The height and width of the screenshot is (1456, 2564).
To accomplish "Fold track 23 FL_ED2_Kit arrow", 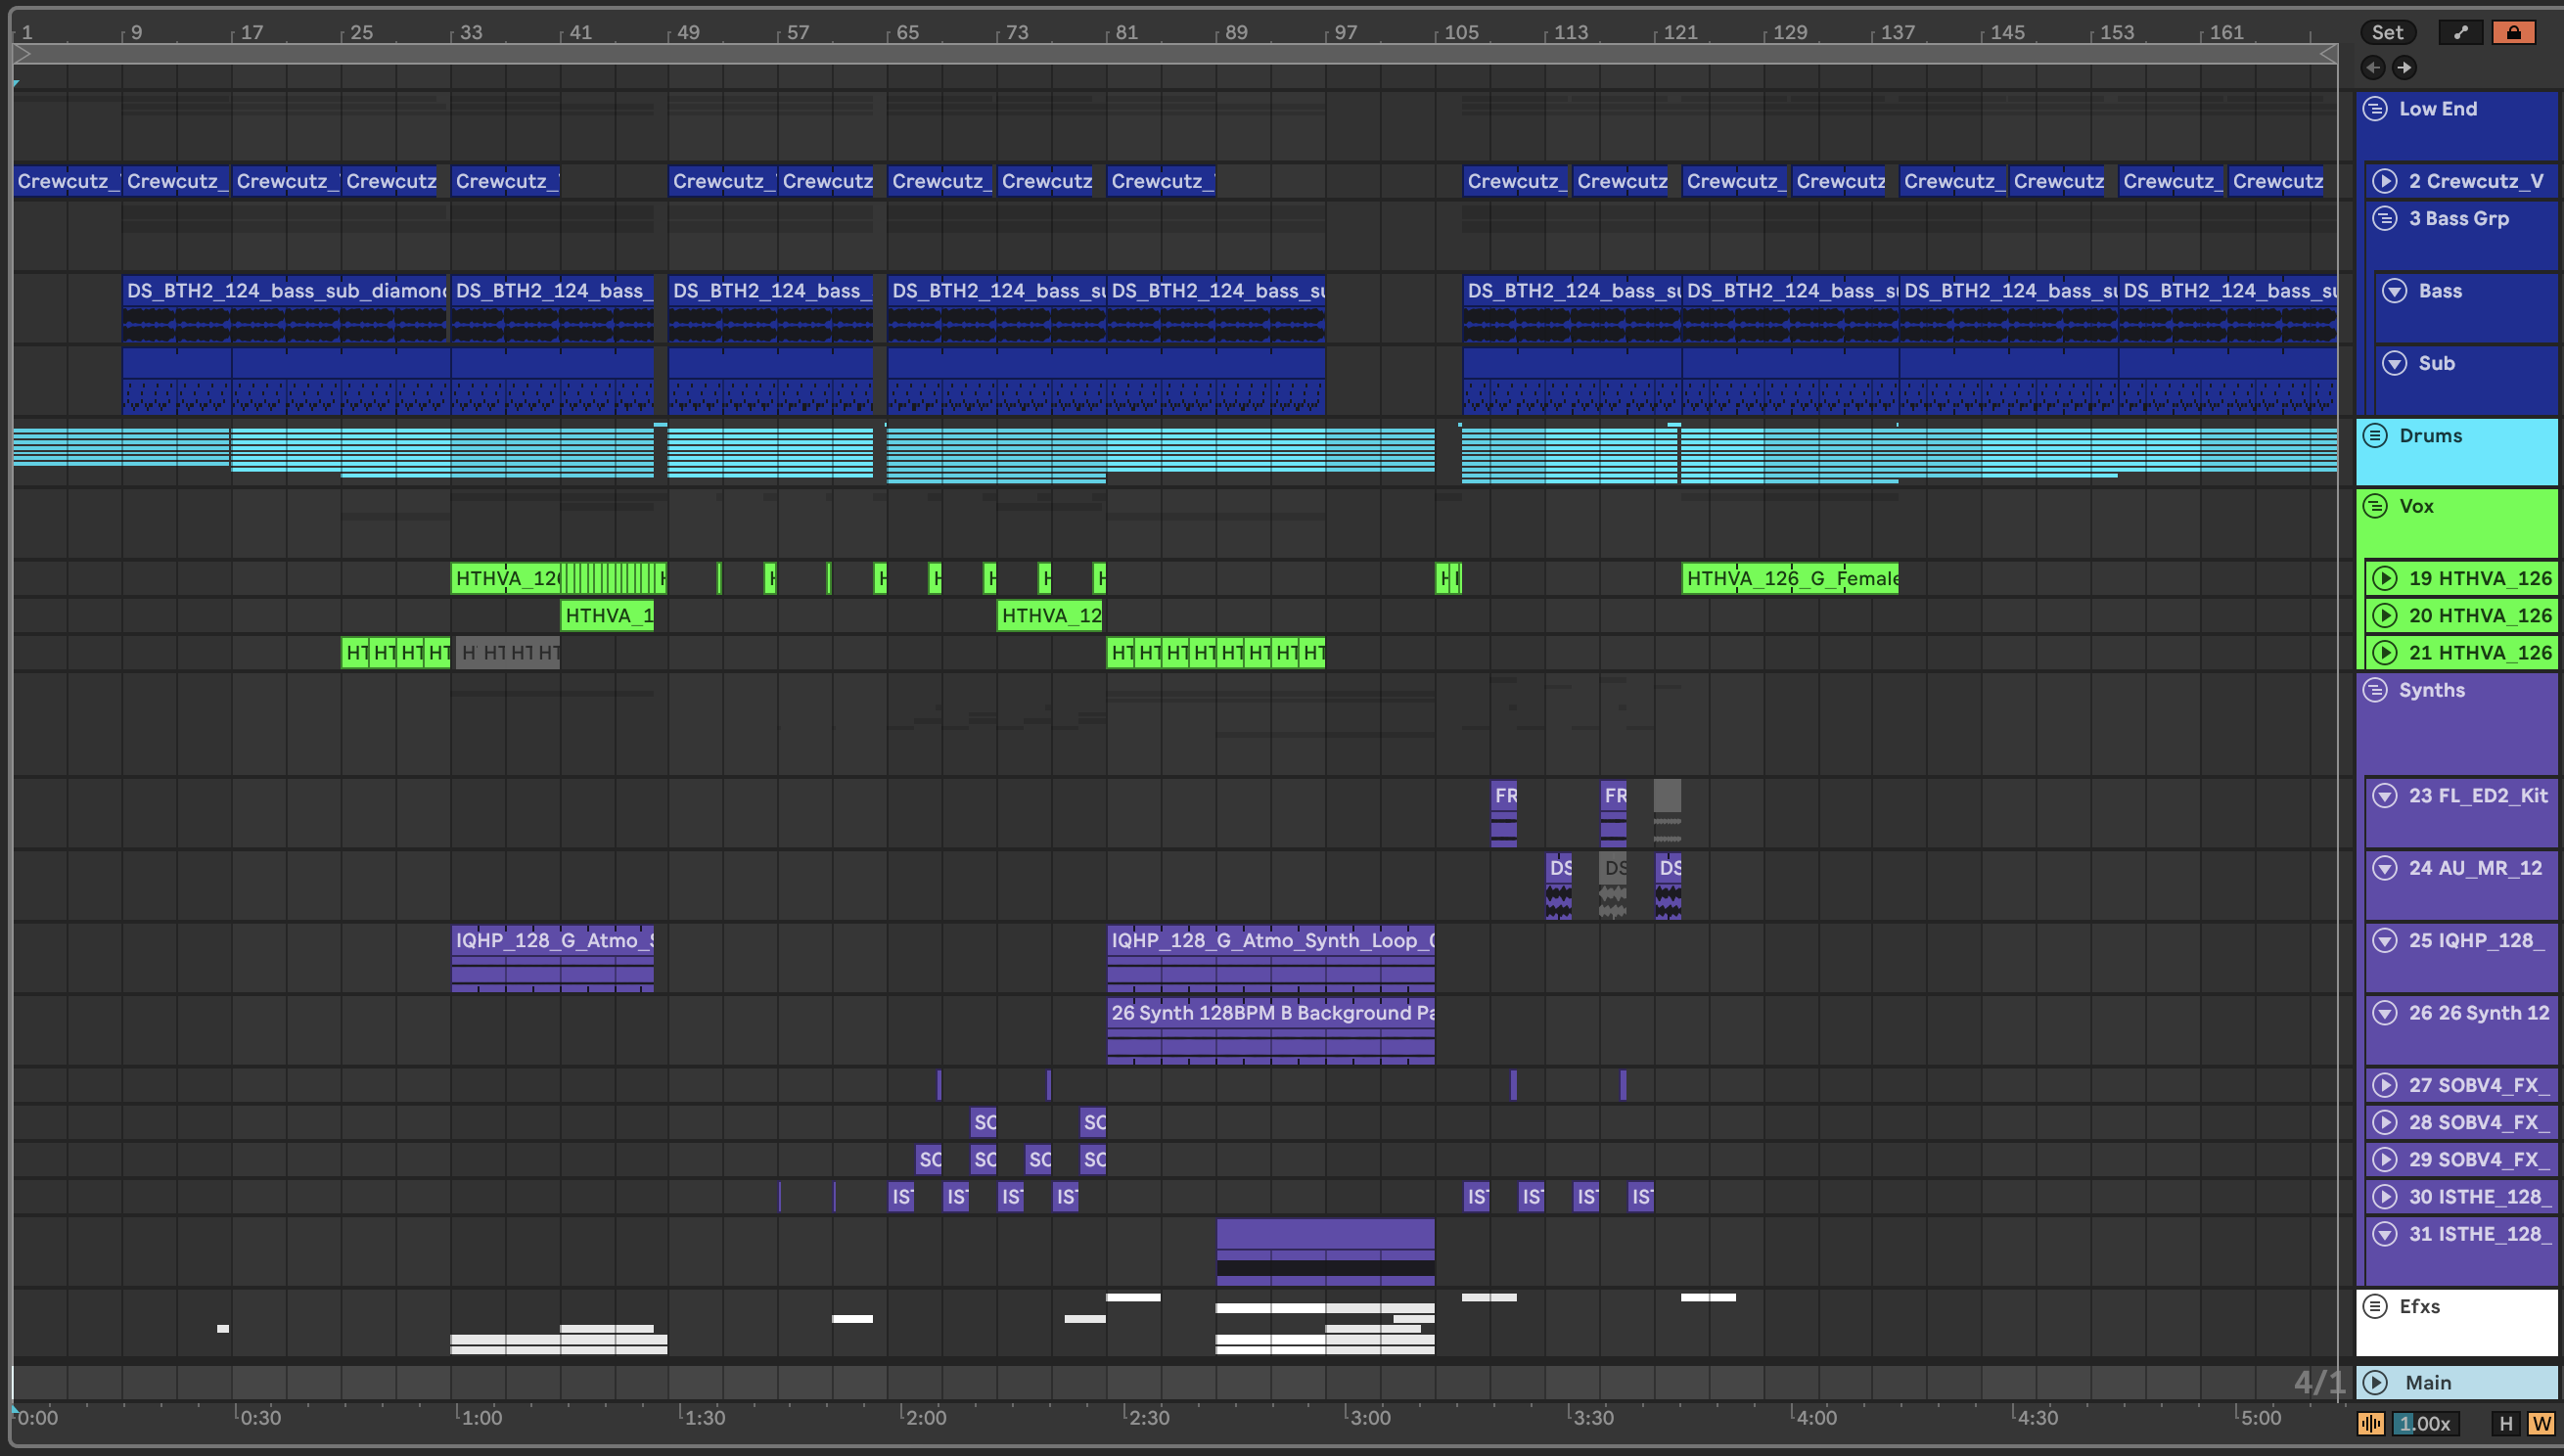I will [2385, 796].
